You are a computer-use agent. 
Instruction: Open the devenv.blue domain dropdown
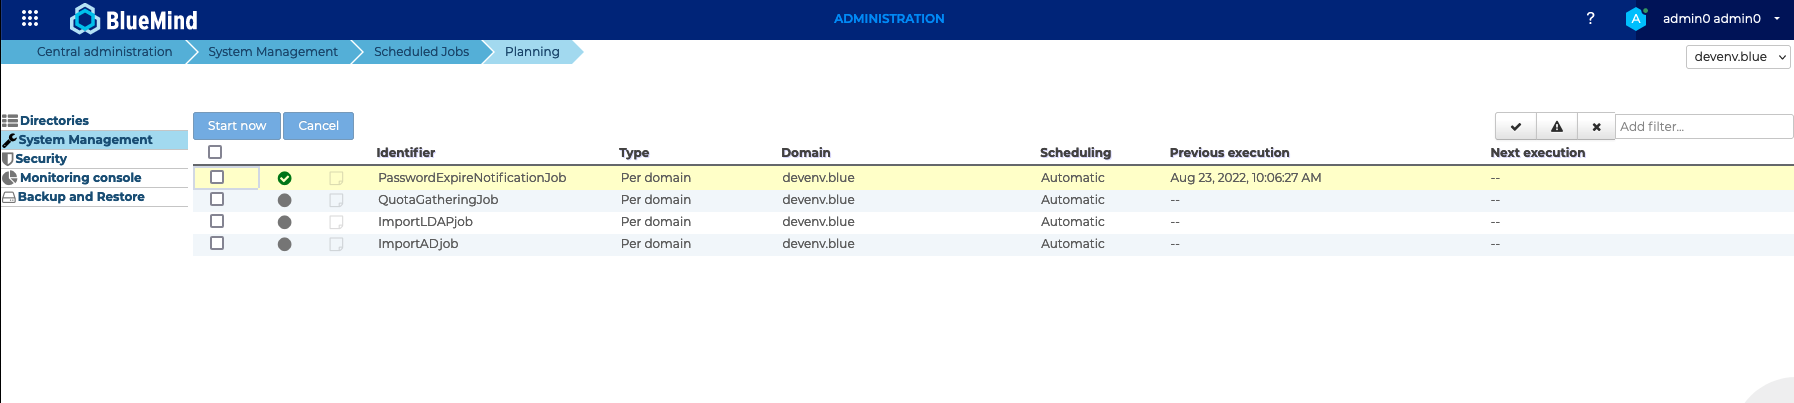point(1738,57)
